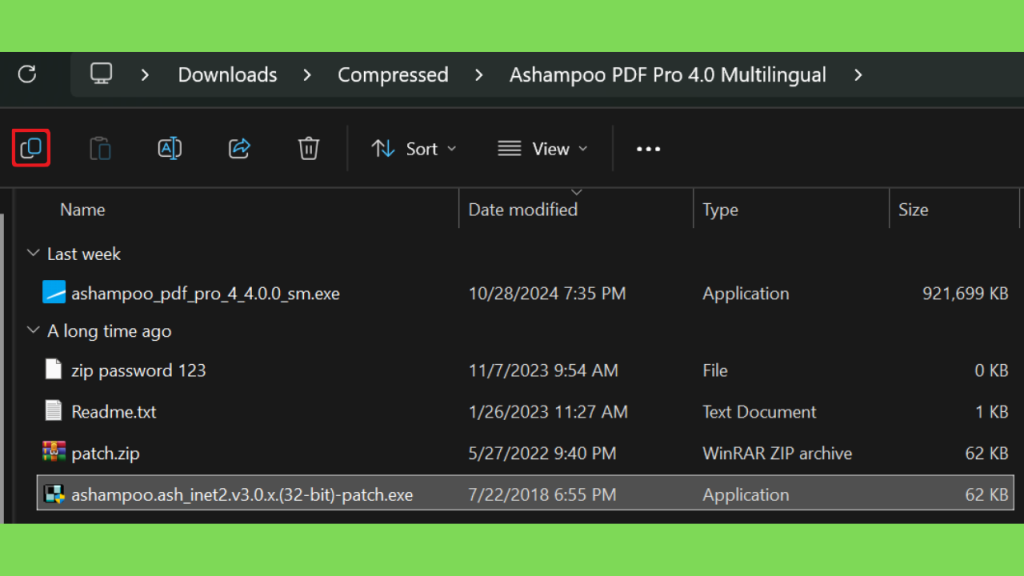This screenshot has height=576, width=1024.
Task: Expand chevron after Ashampoo PDF Pro breadcrumb
Action: [857, 75]
